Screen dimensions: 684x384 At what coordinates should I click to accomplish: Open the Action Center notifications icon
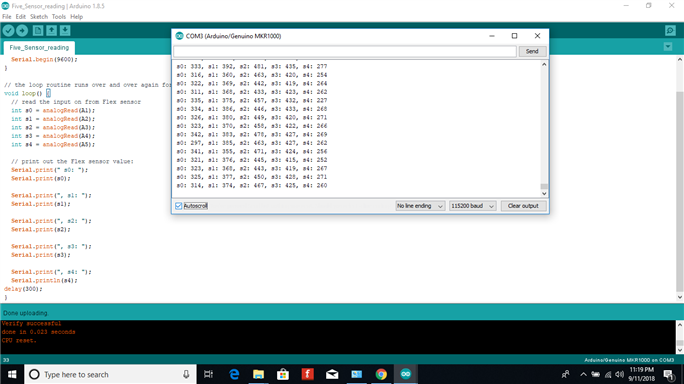click(x=668, y=374)
